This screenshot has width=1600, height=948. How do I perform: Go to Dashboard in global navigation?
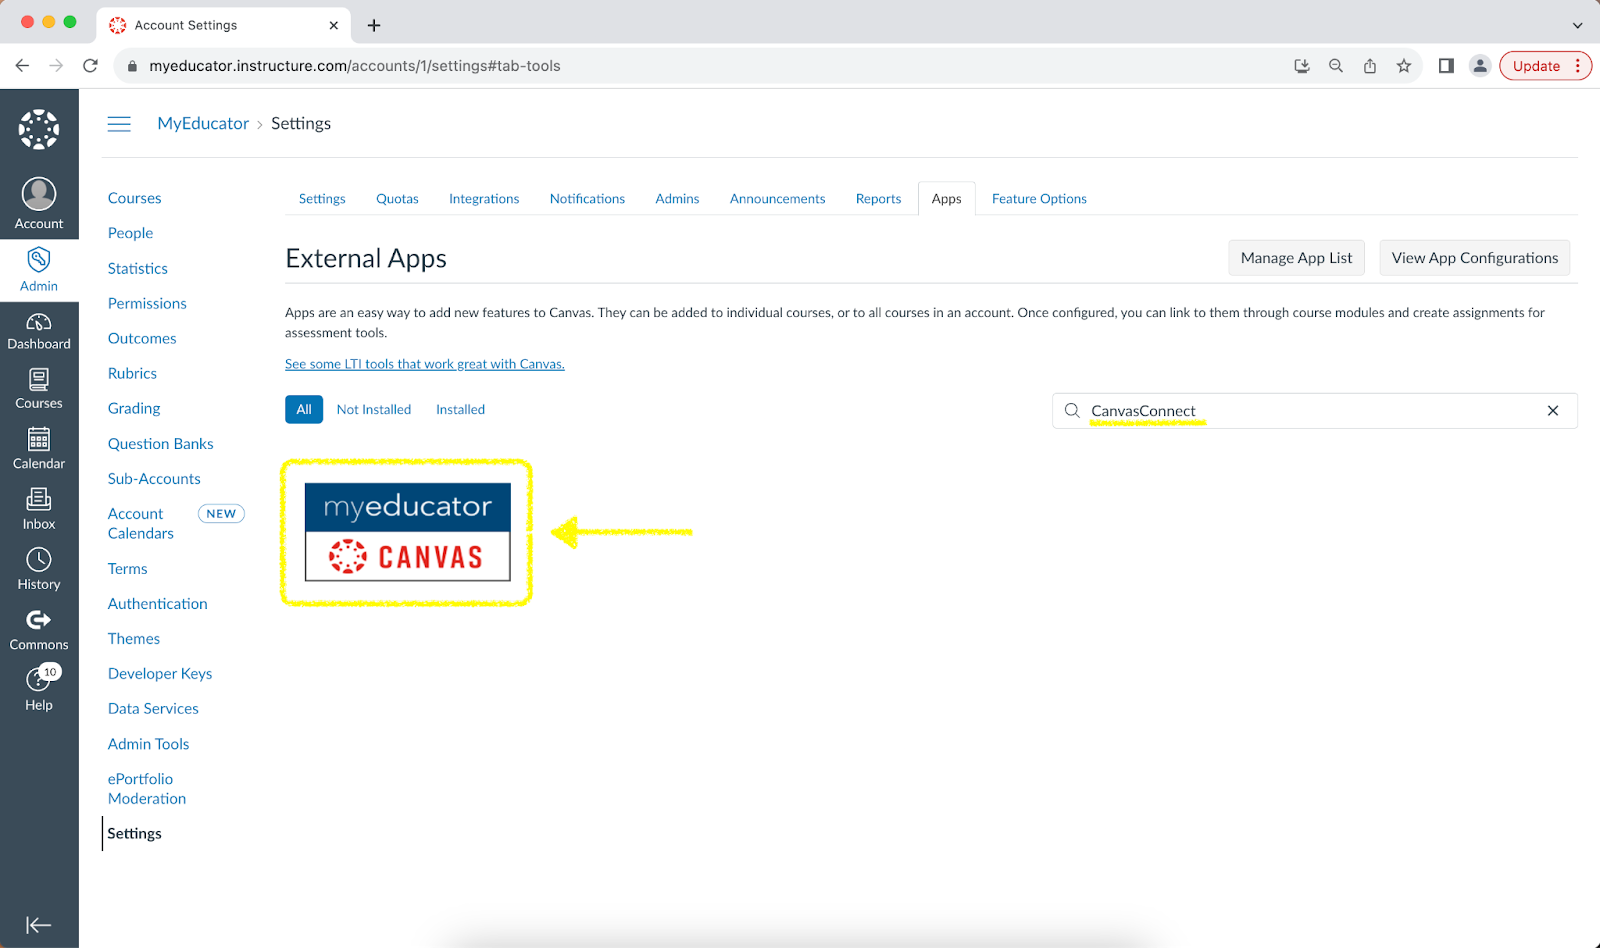pos(39,331)
